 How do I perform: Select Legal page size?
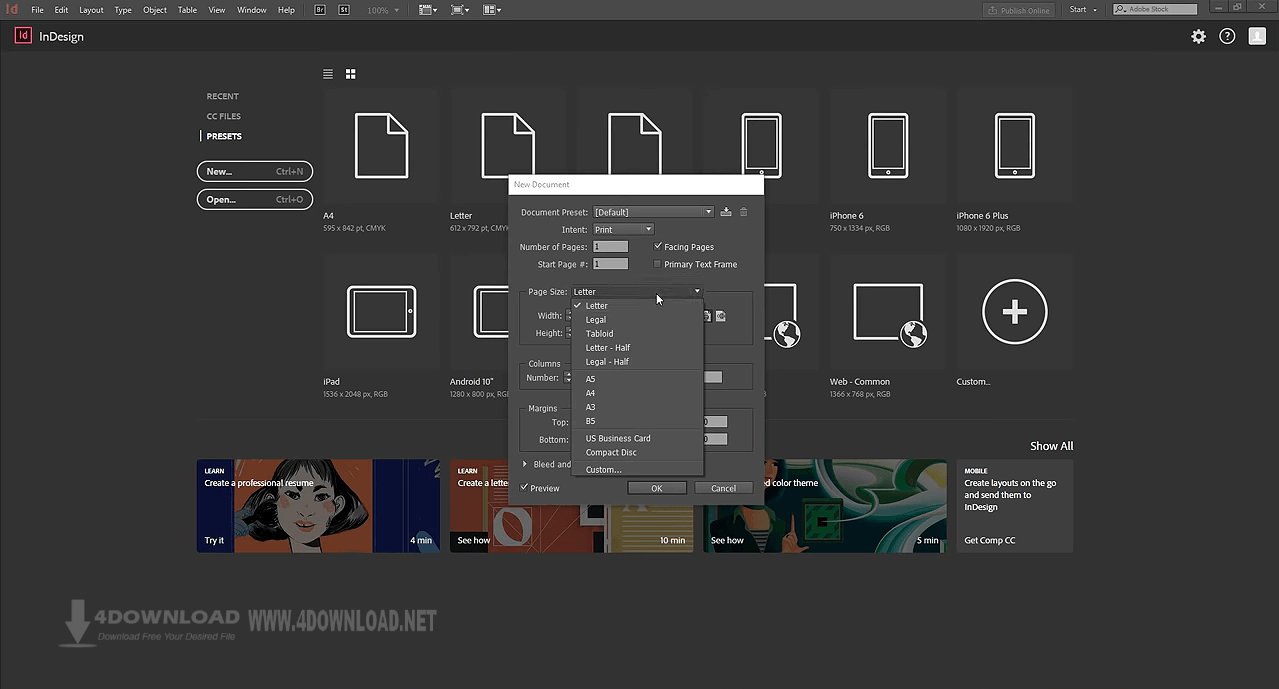click(637, 320)
